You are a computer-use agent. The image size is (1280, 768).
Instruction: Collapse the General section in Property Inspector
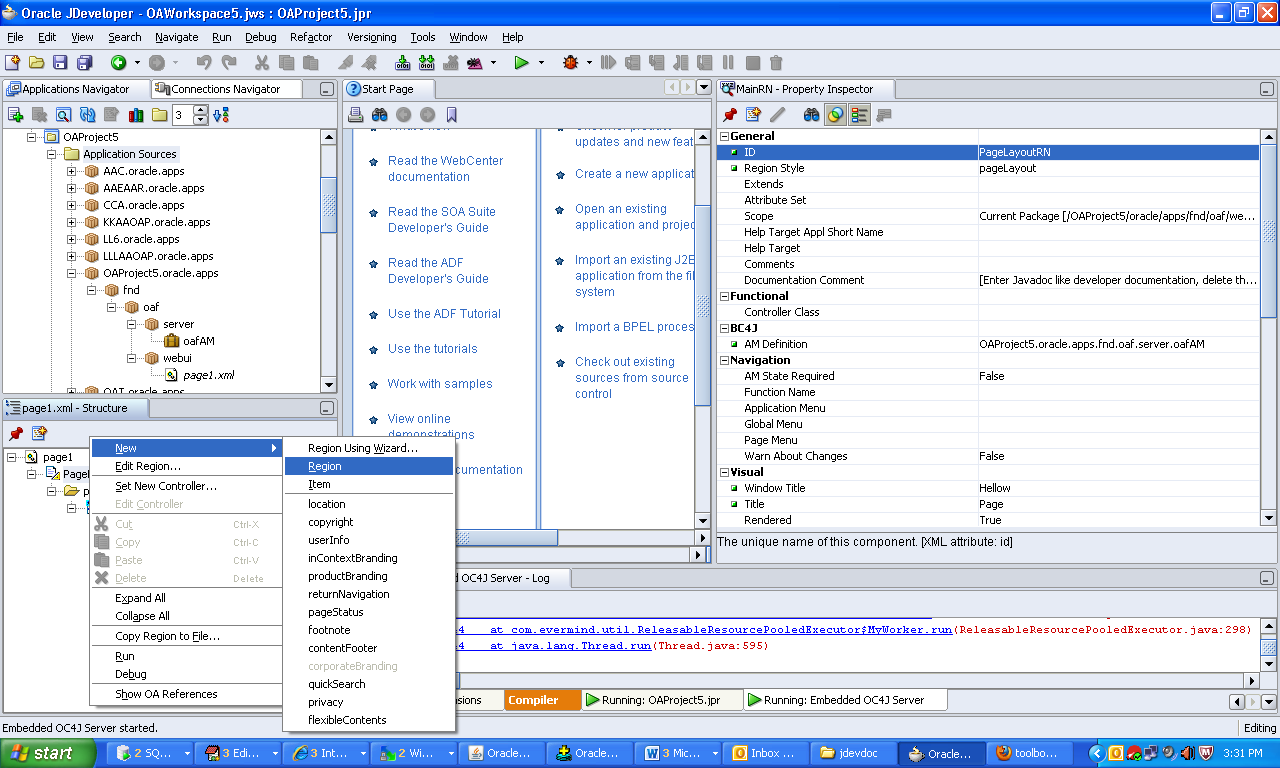click(723, 135)
